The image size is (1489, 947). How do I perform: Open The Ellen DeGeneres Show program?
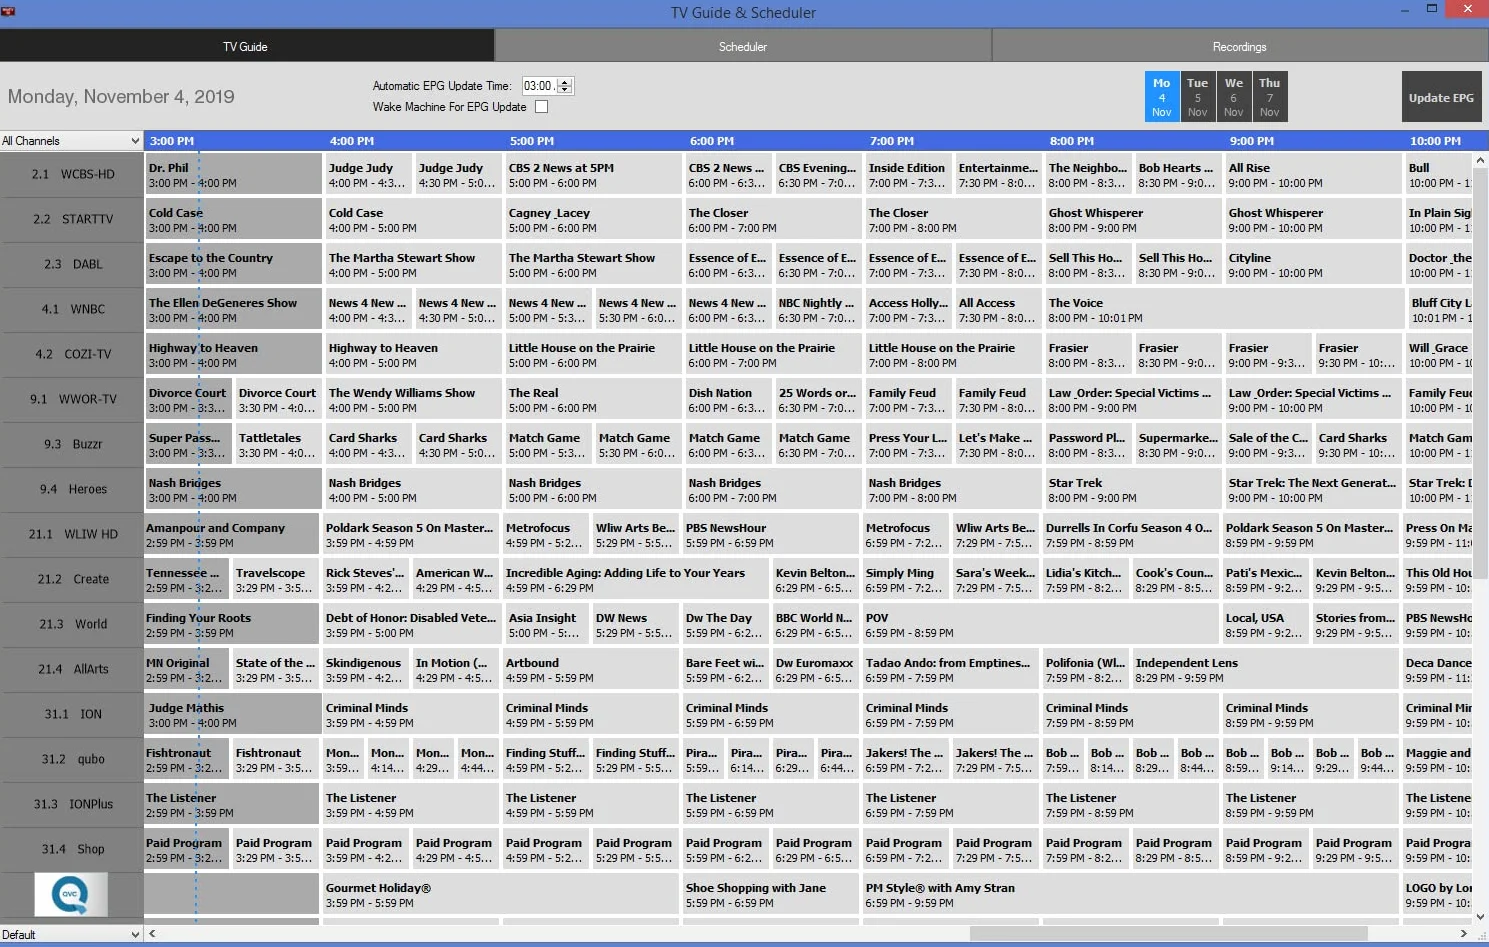pos(234,309)
